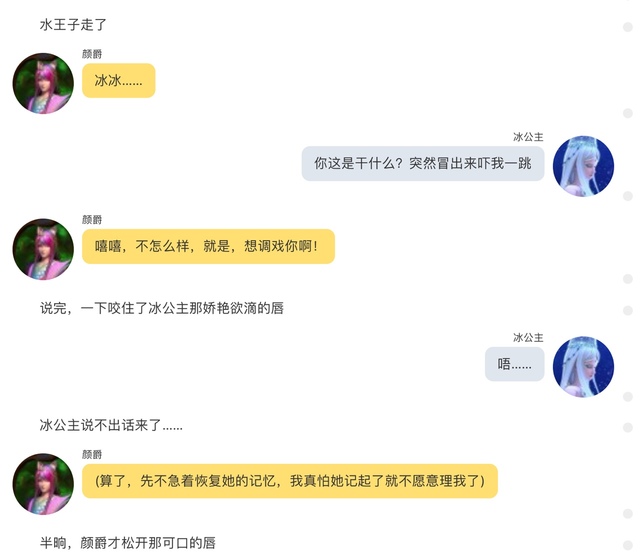Select the yellow 冰冰…… chat bubble
The image size is (640, 560).
(x=119, y=80)
